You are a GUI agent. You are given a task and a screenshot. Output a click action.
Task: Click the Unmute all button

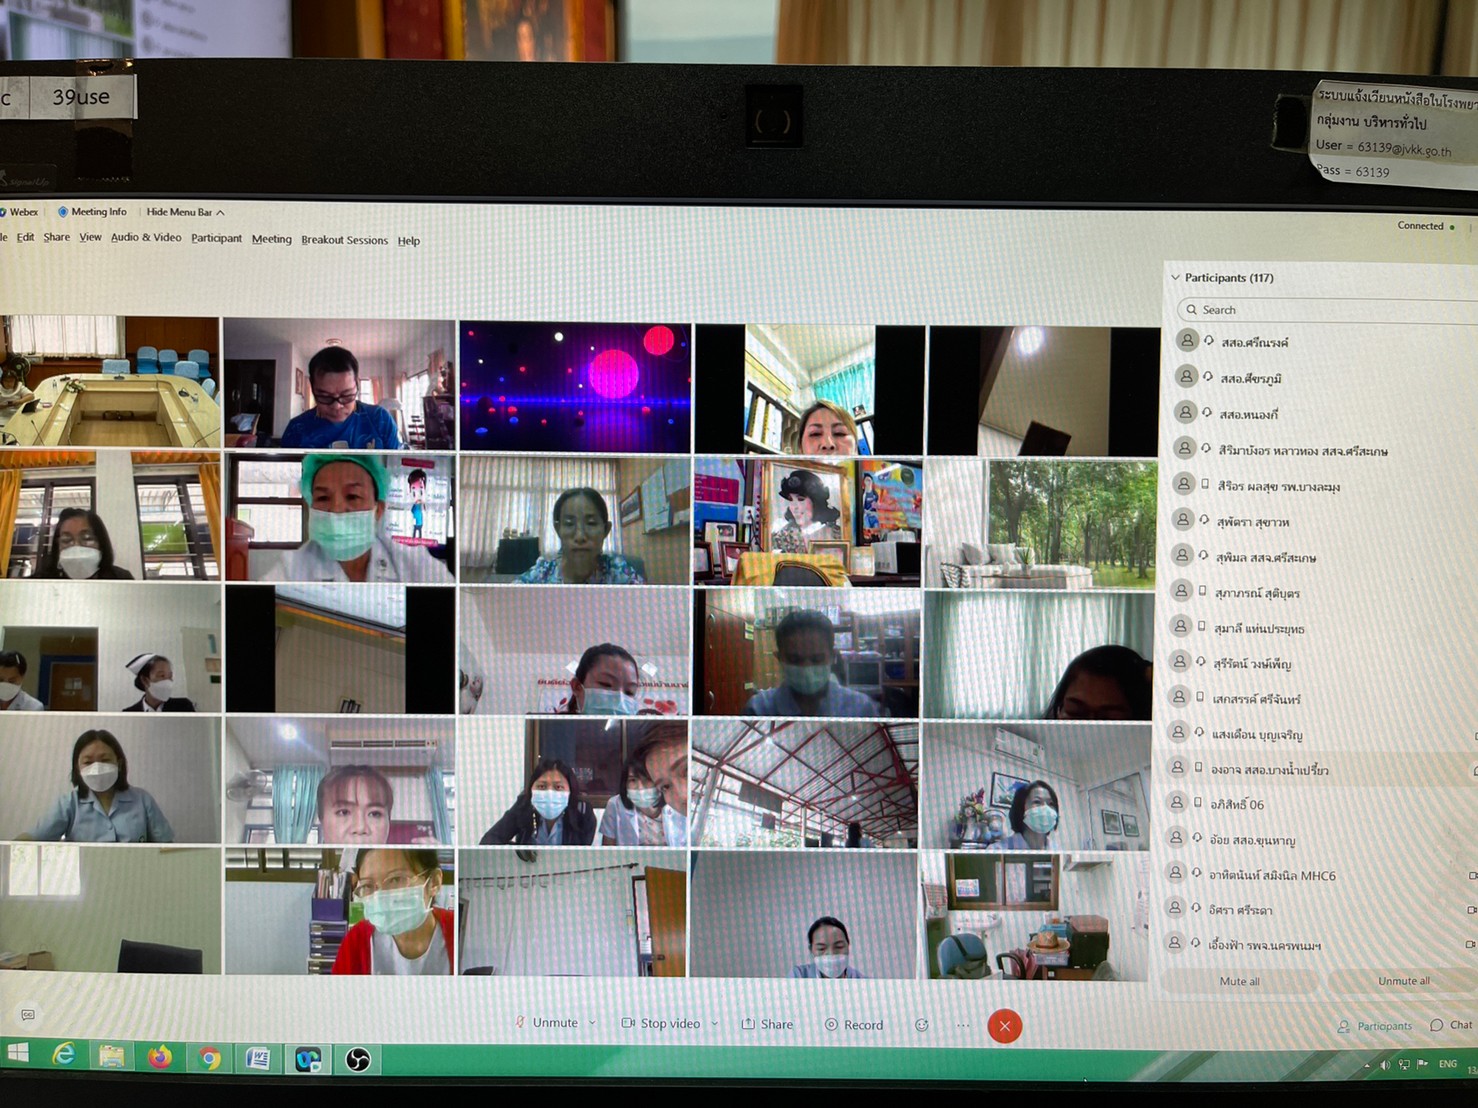pyautogui.click(x=1403, y=981)
